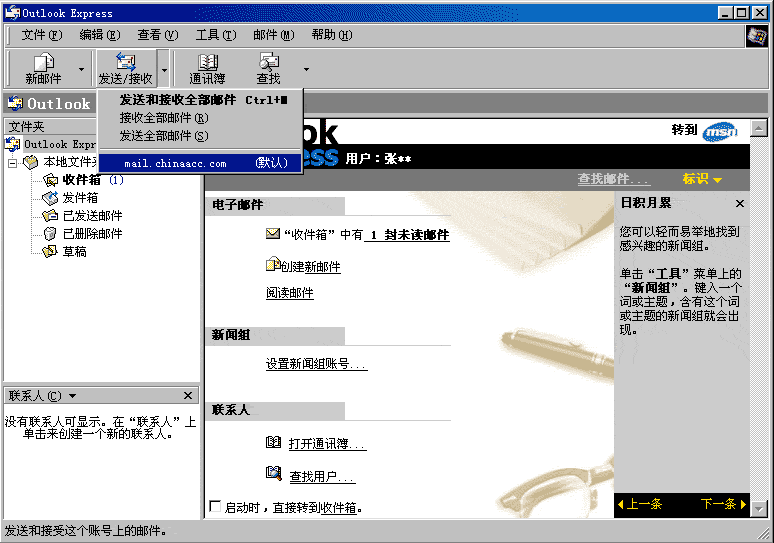Select 已发送邮件 in folder tree
The height and width of the screenshot is (543, 774).
pos(92,216)
